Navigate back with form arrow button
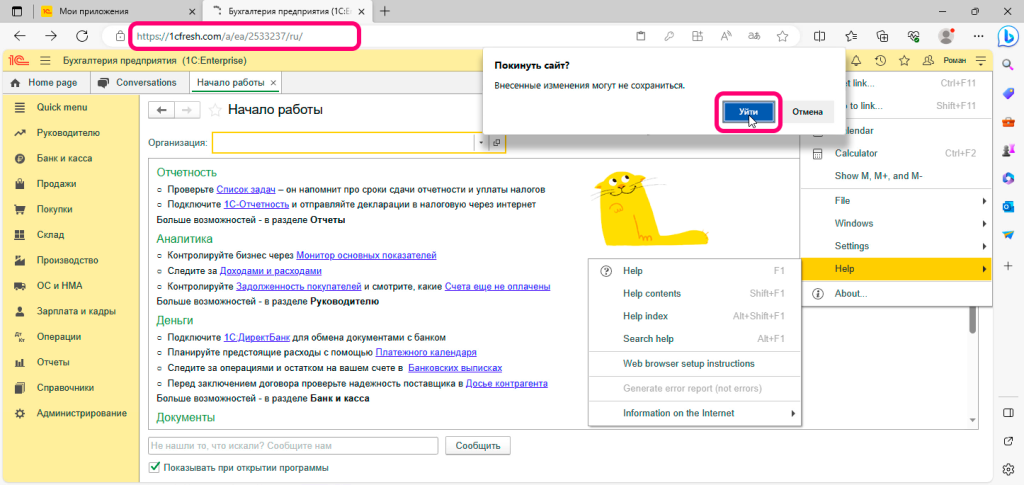 [162, 110]
